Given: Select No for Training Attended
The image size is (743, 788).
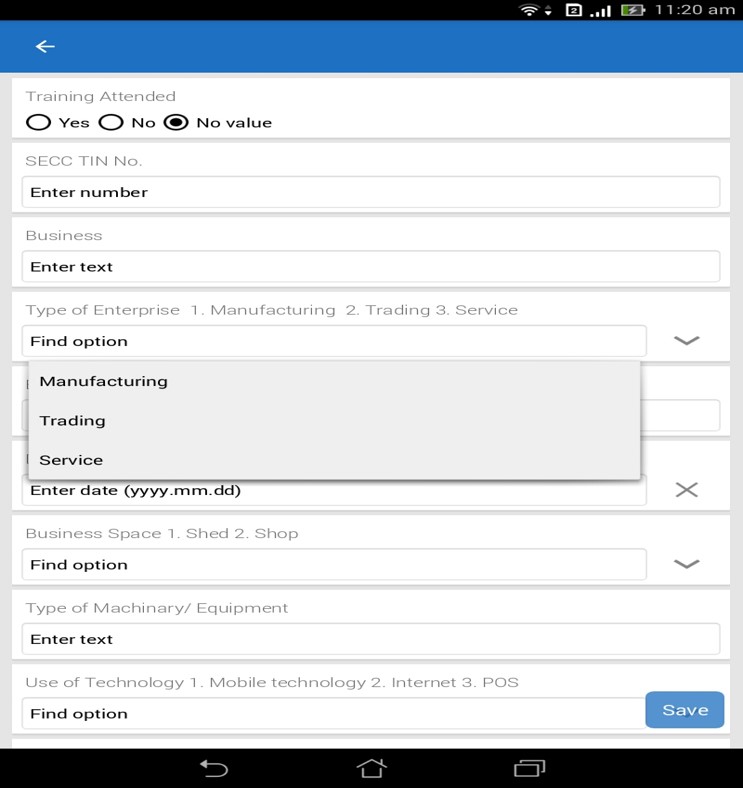Looking at the screenshot, I should coord(111,122).
